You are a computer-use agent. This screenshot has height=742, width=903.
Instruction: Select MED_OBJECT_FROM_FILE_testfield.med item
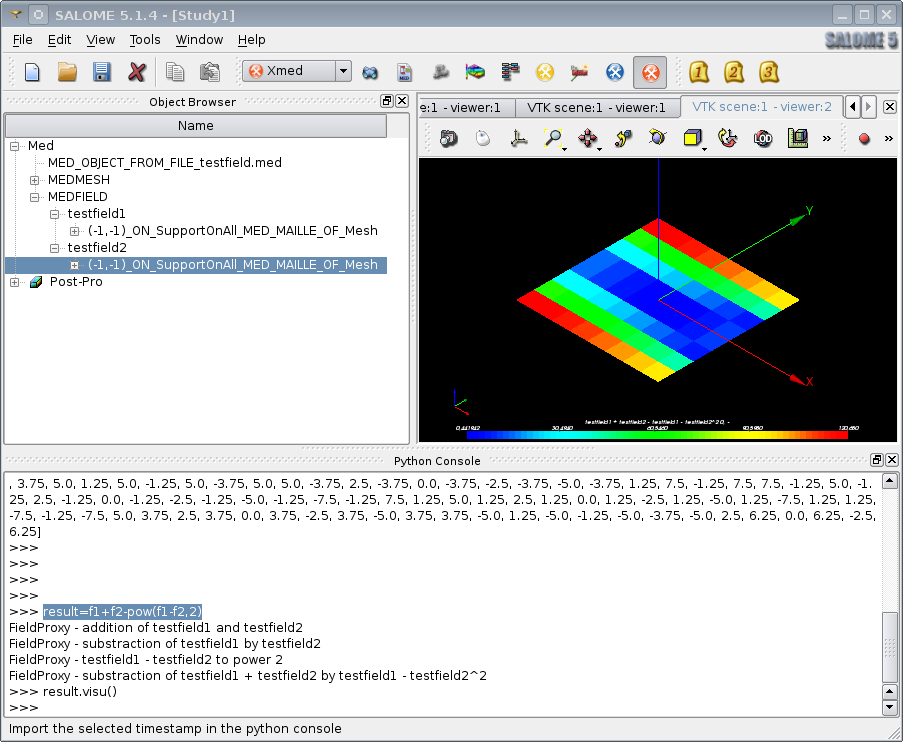pyautogui.click(x=165, y=163)
